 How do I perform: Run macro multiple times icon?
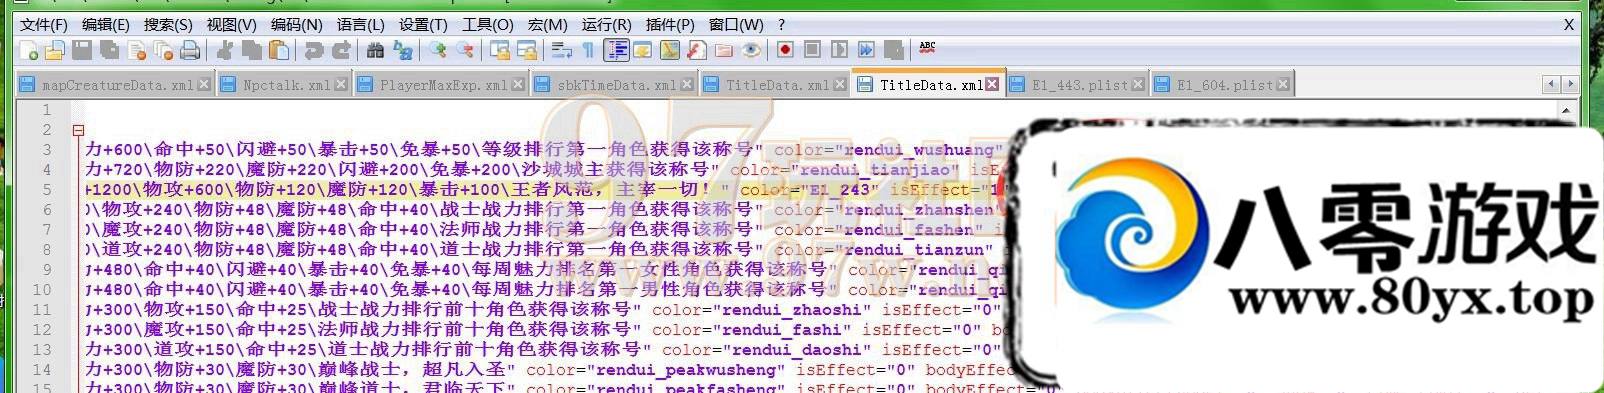(866, 50)
